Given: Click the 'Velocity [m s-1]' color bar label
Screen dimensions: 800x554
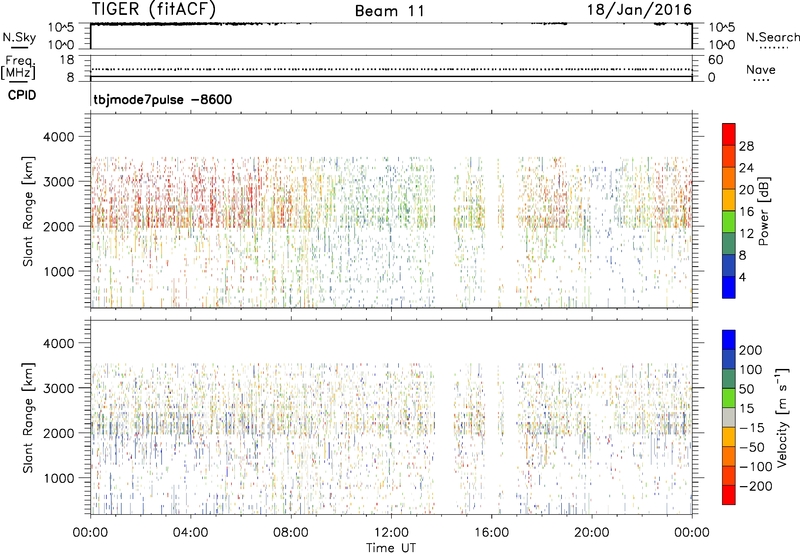Looking at the screenshot, I should 783,417.
